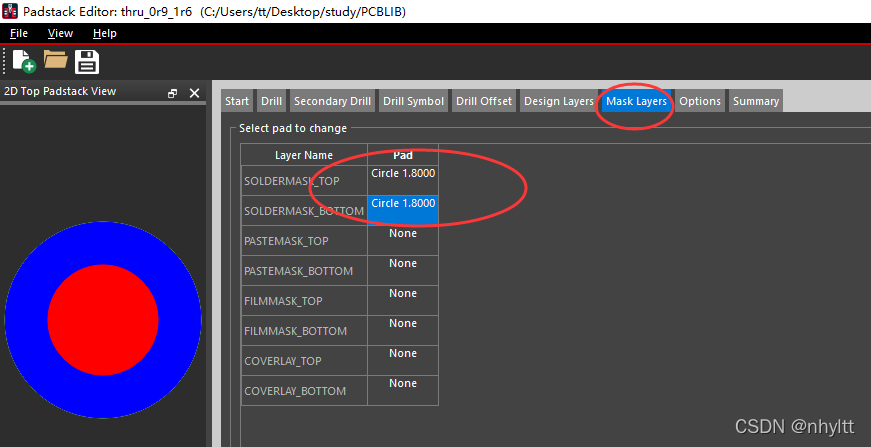Switch to the Start tab

pyautogui.click(x=237, y=101)
